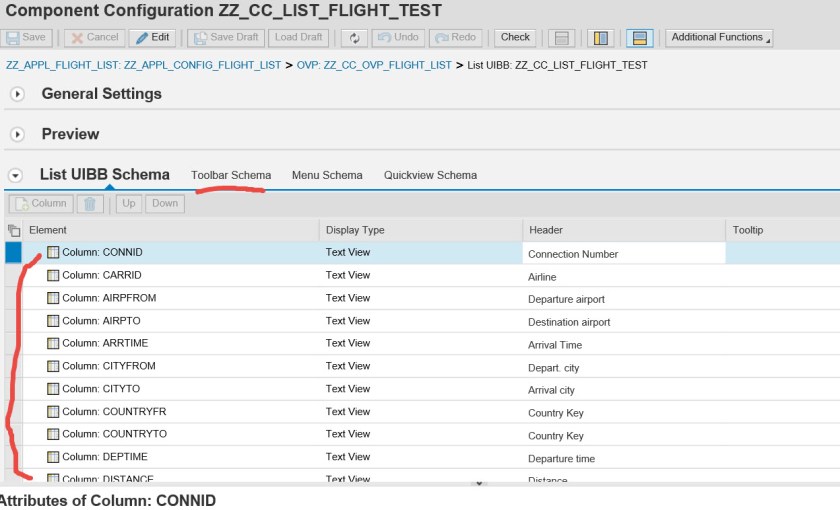Expand the Preview section

(x=17, y=134)
